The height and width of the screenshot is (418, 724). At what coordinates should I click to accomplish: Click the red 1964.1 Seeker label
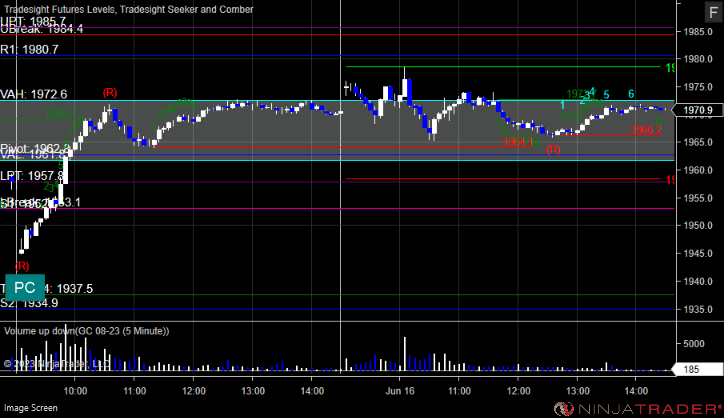click(518, 142)
